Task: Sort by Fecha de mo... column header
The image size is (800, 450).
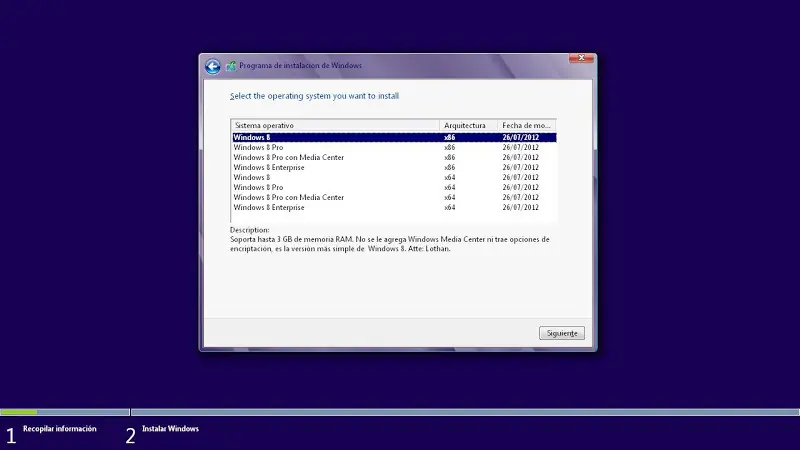Action: point(527,126)
